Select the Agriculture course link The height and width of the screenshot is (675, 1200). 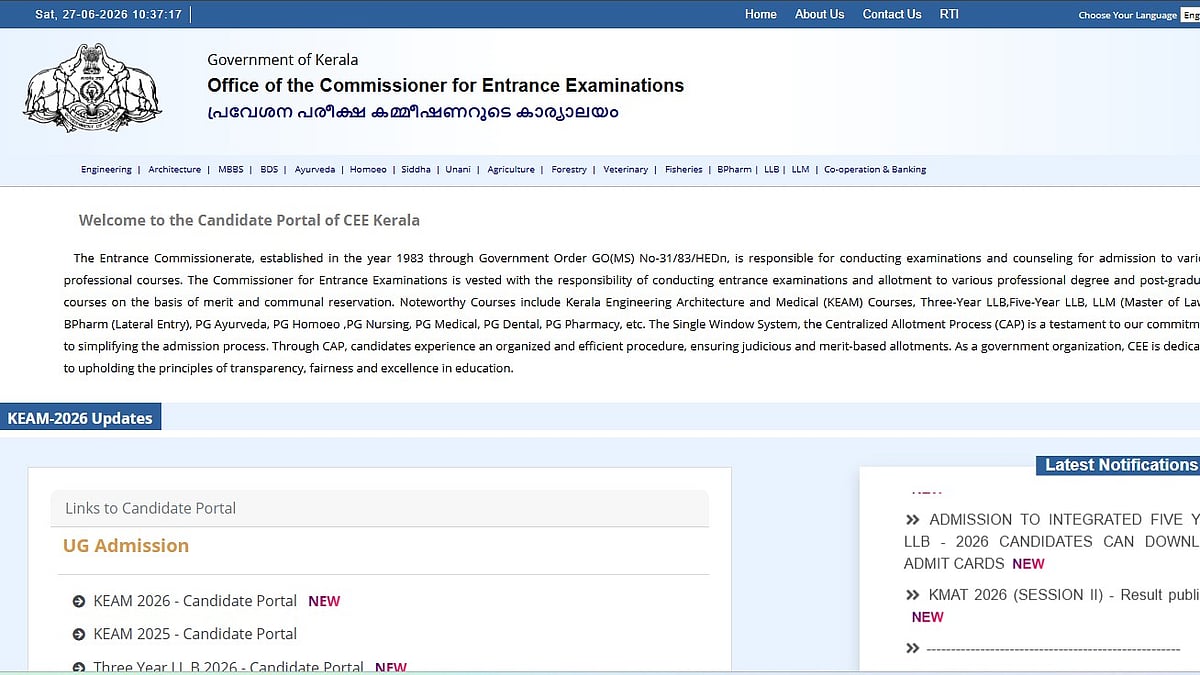pyautogui.click(x=511, y=170)
